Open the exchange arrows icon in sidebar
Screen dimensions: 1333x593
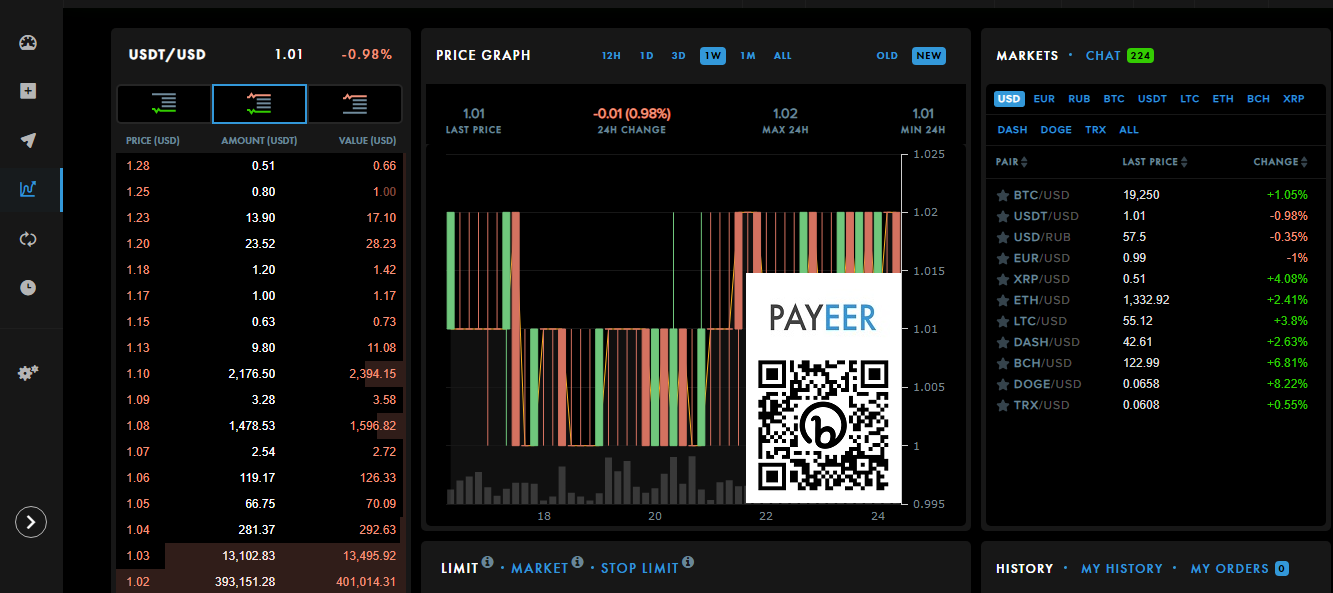tap(28, 239)
